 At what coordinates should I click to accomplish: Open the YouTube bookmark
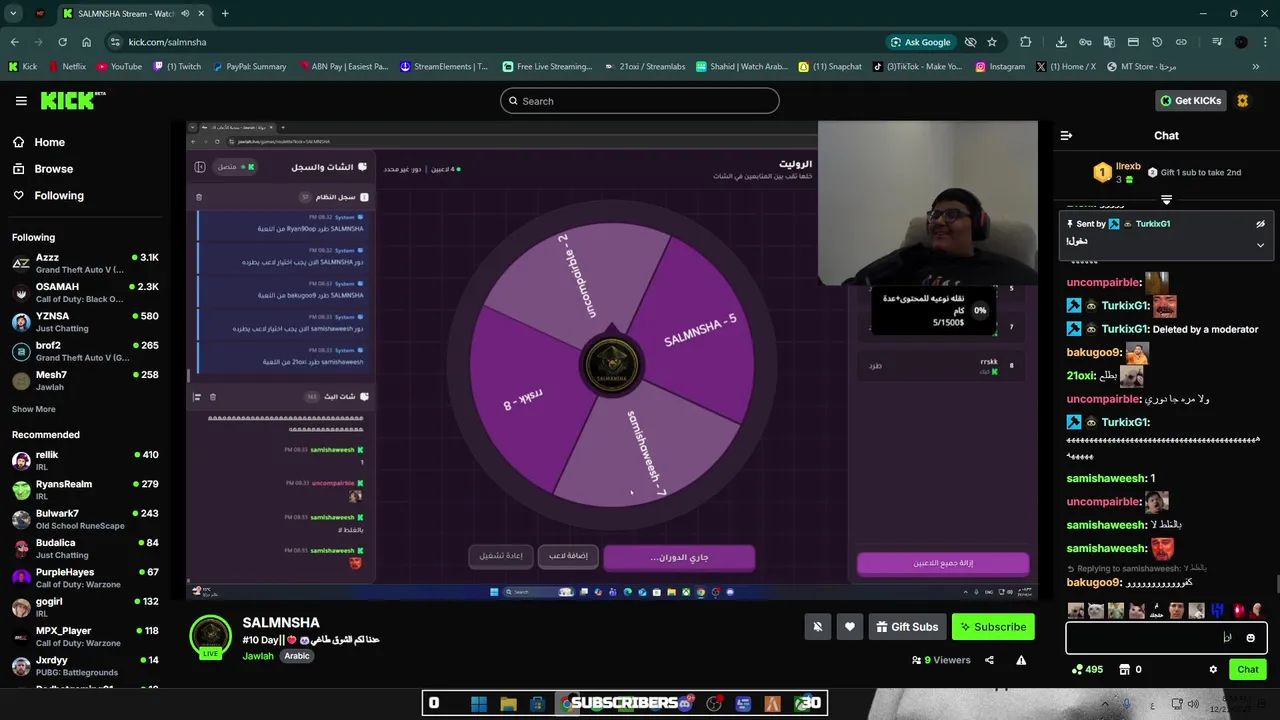coord(119,67)
